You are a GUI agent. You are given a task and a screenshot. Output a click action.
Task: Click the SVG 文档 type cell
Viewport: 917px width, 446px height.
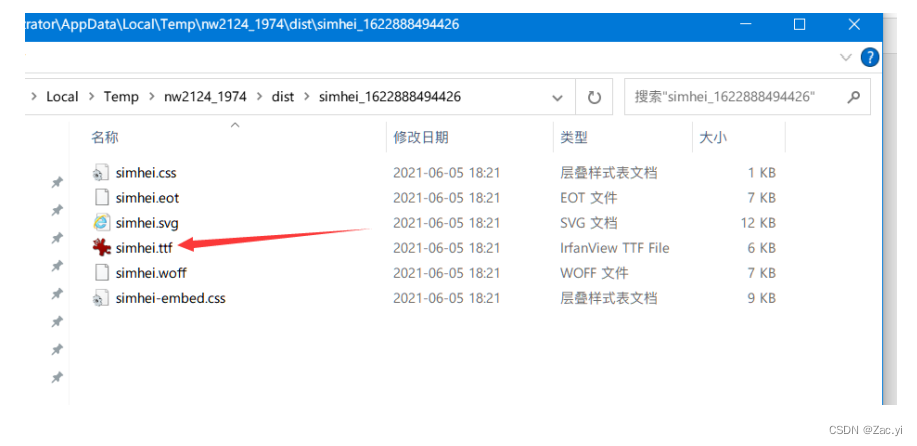click(x=588, y=223)
